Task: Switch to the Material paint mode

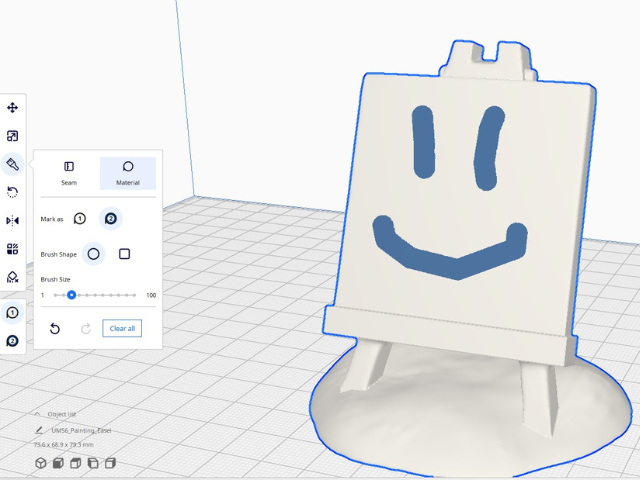Action: tap(128, 173)
